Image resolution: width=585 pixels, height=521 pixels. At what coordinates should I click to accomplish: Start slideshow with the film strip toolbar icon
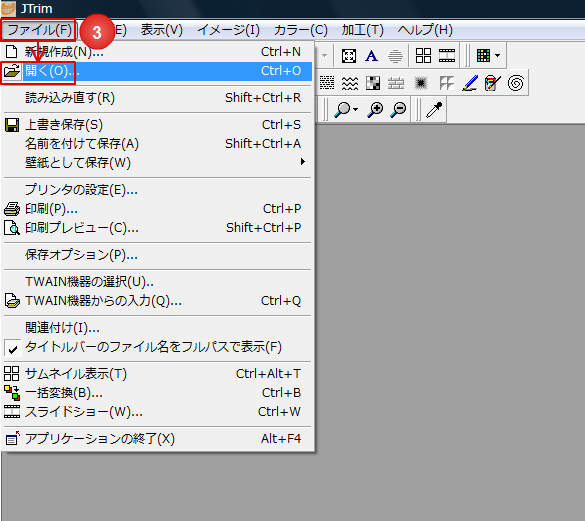pos(447,56)
